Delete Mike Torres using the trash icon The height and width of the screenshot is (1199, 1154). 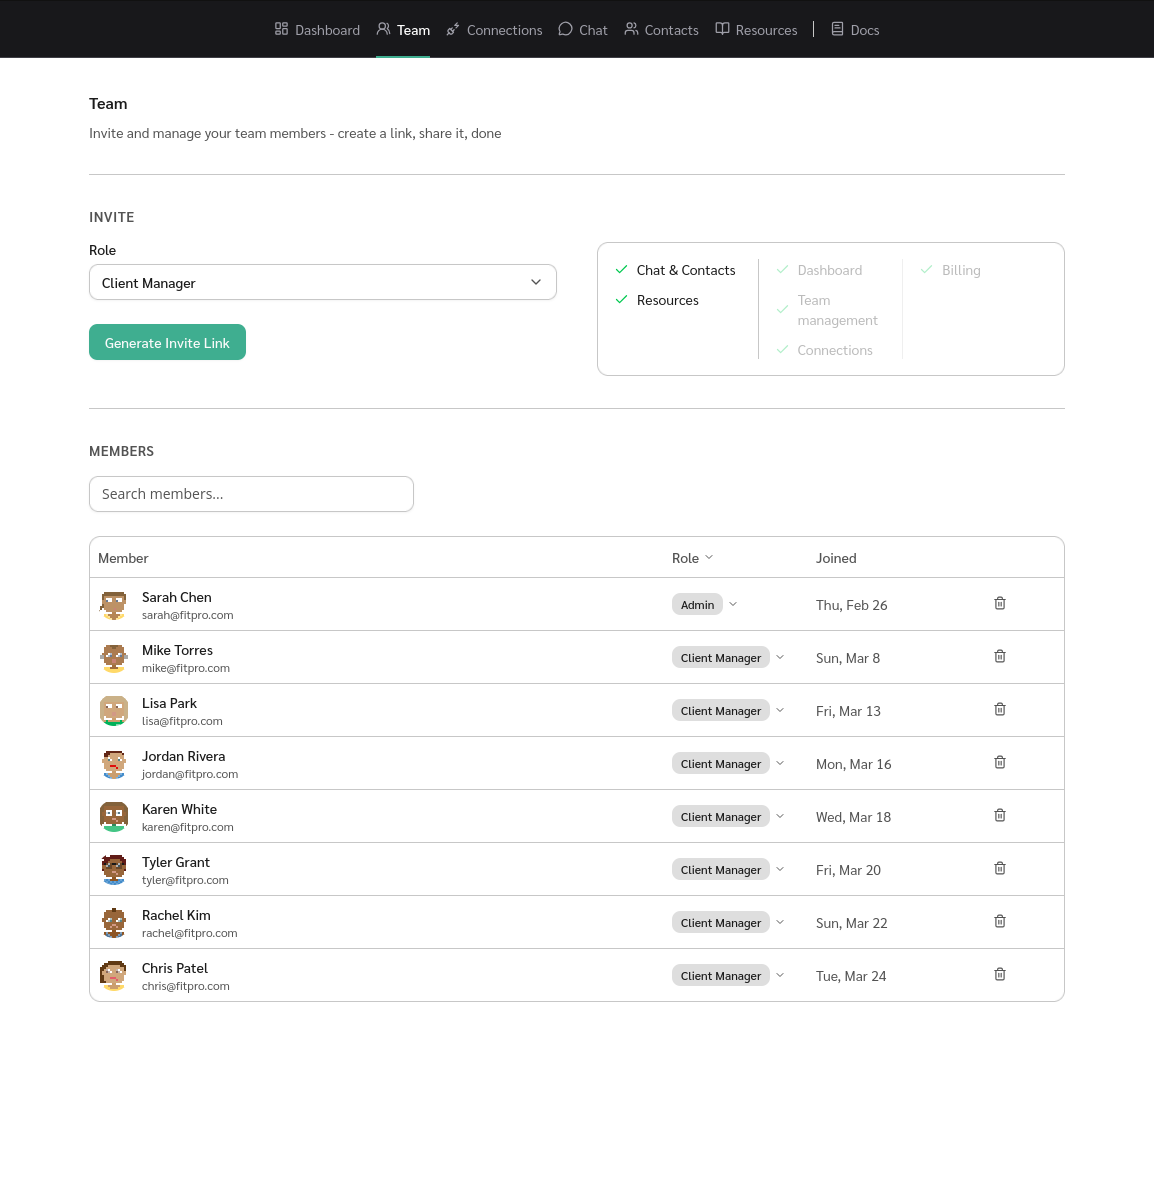tap(999, 656)
